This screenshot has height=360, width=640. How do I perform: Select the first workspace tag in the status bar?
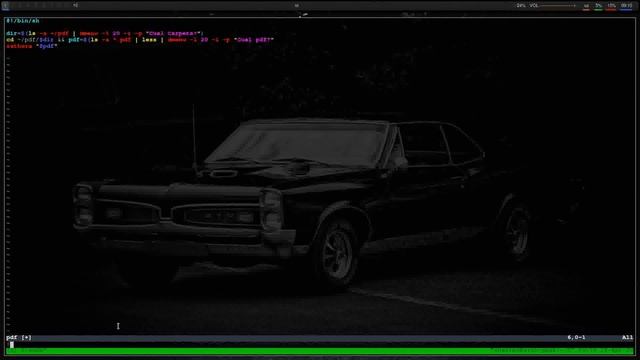click(5, 6)
